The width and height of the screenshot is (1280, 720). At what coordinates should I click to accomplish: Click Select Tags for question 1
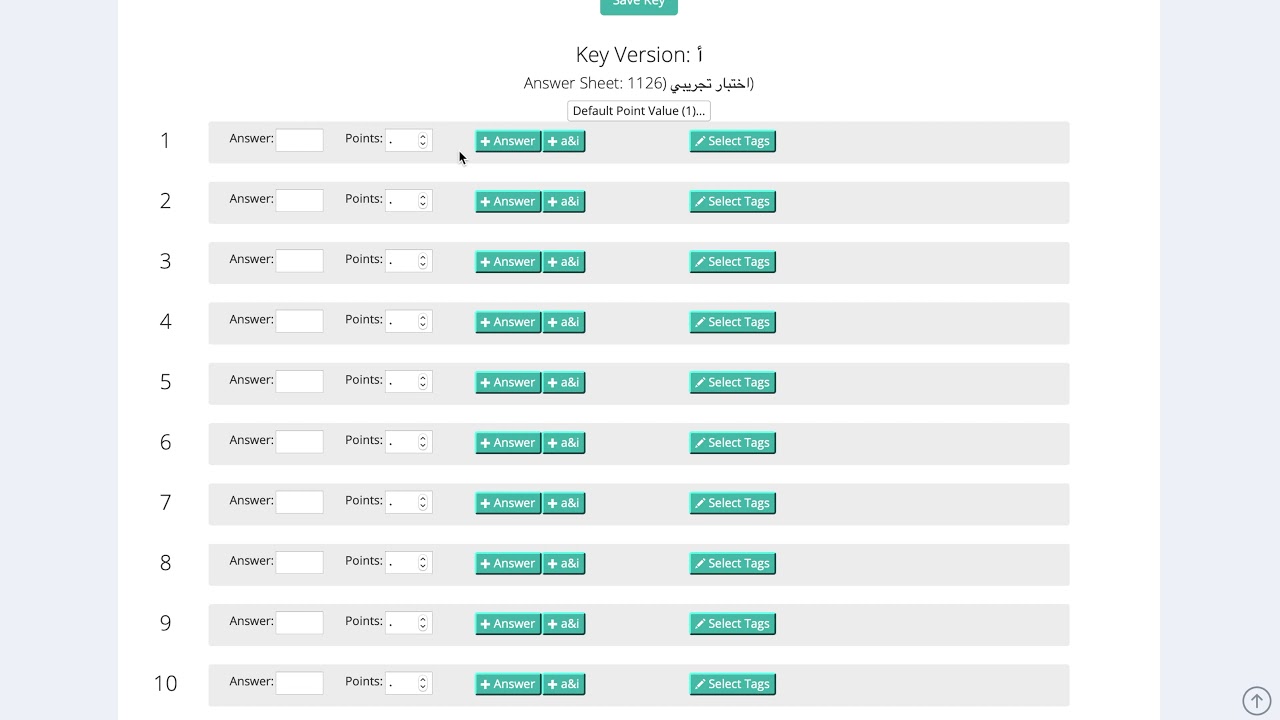click(x=732, y=141)
